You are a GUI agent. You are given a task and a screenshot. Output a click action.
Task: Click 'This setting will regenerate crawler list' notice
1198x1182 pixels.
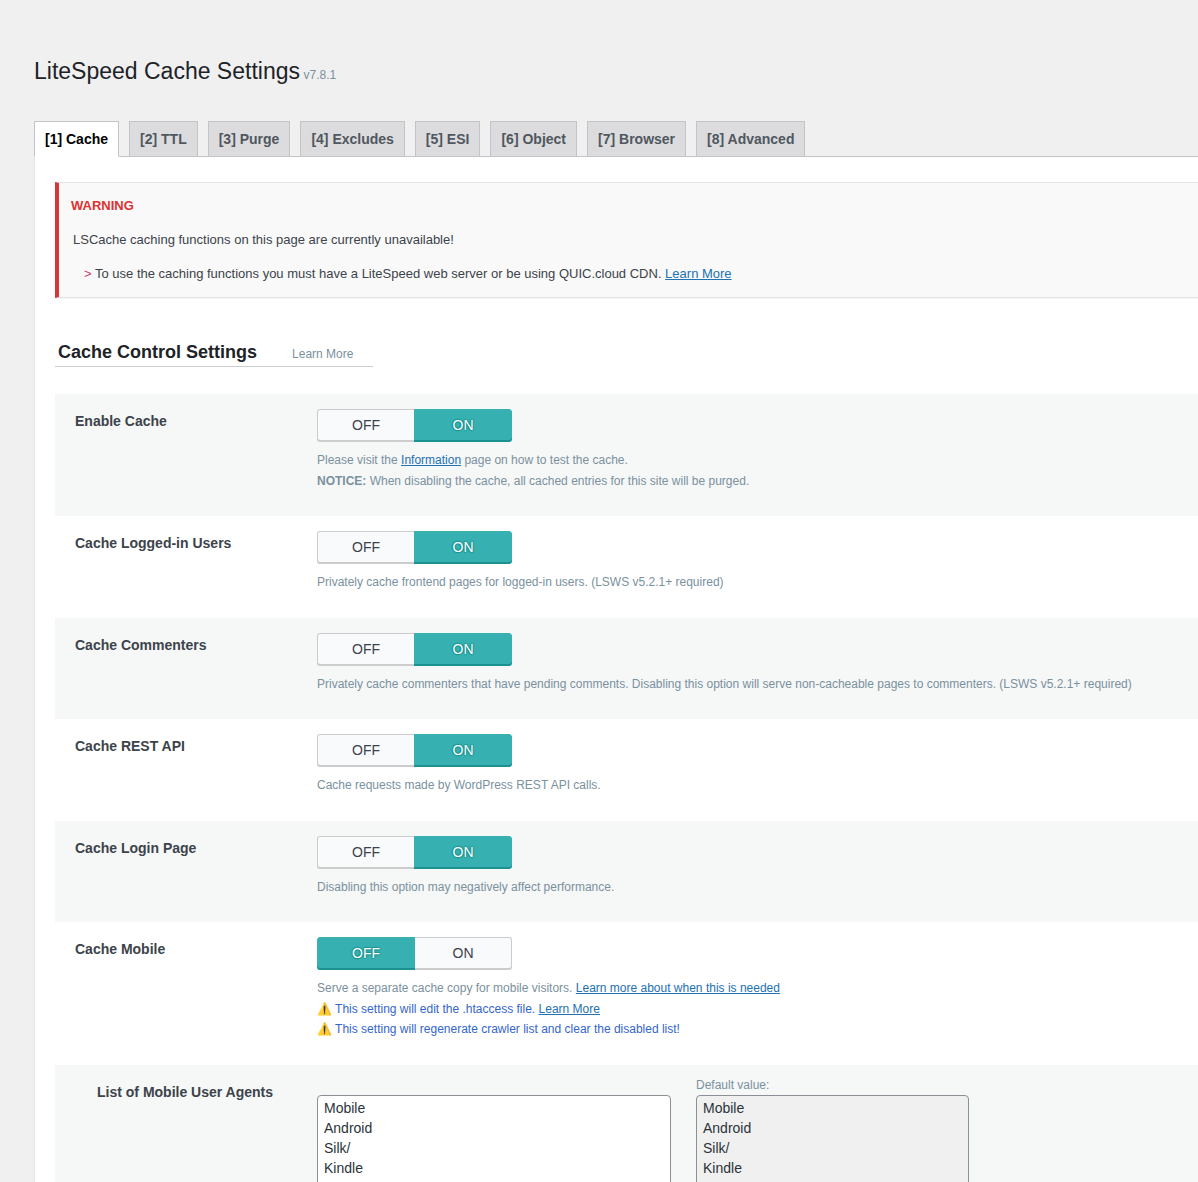pos(507,1028)
